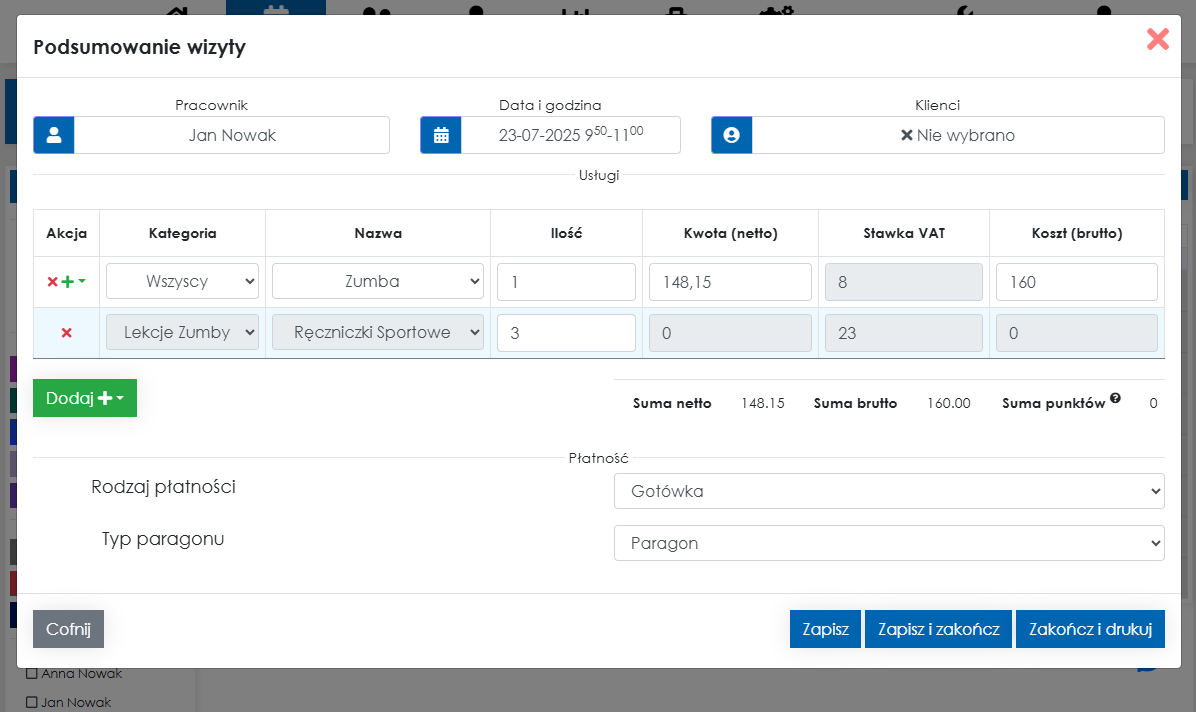Viewport: 1196px width, 712px height.
Task: Open the Wszyscy category dropdown
Action: [x=182, y=282]
